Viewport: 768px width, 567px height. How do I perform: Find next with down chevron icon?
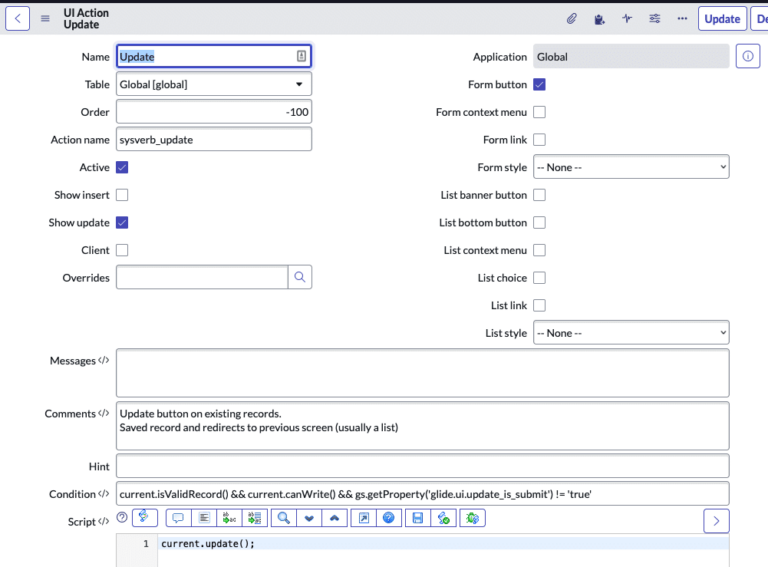tap(309, 518)
